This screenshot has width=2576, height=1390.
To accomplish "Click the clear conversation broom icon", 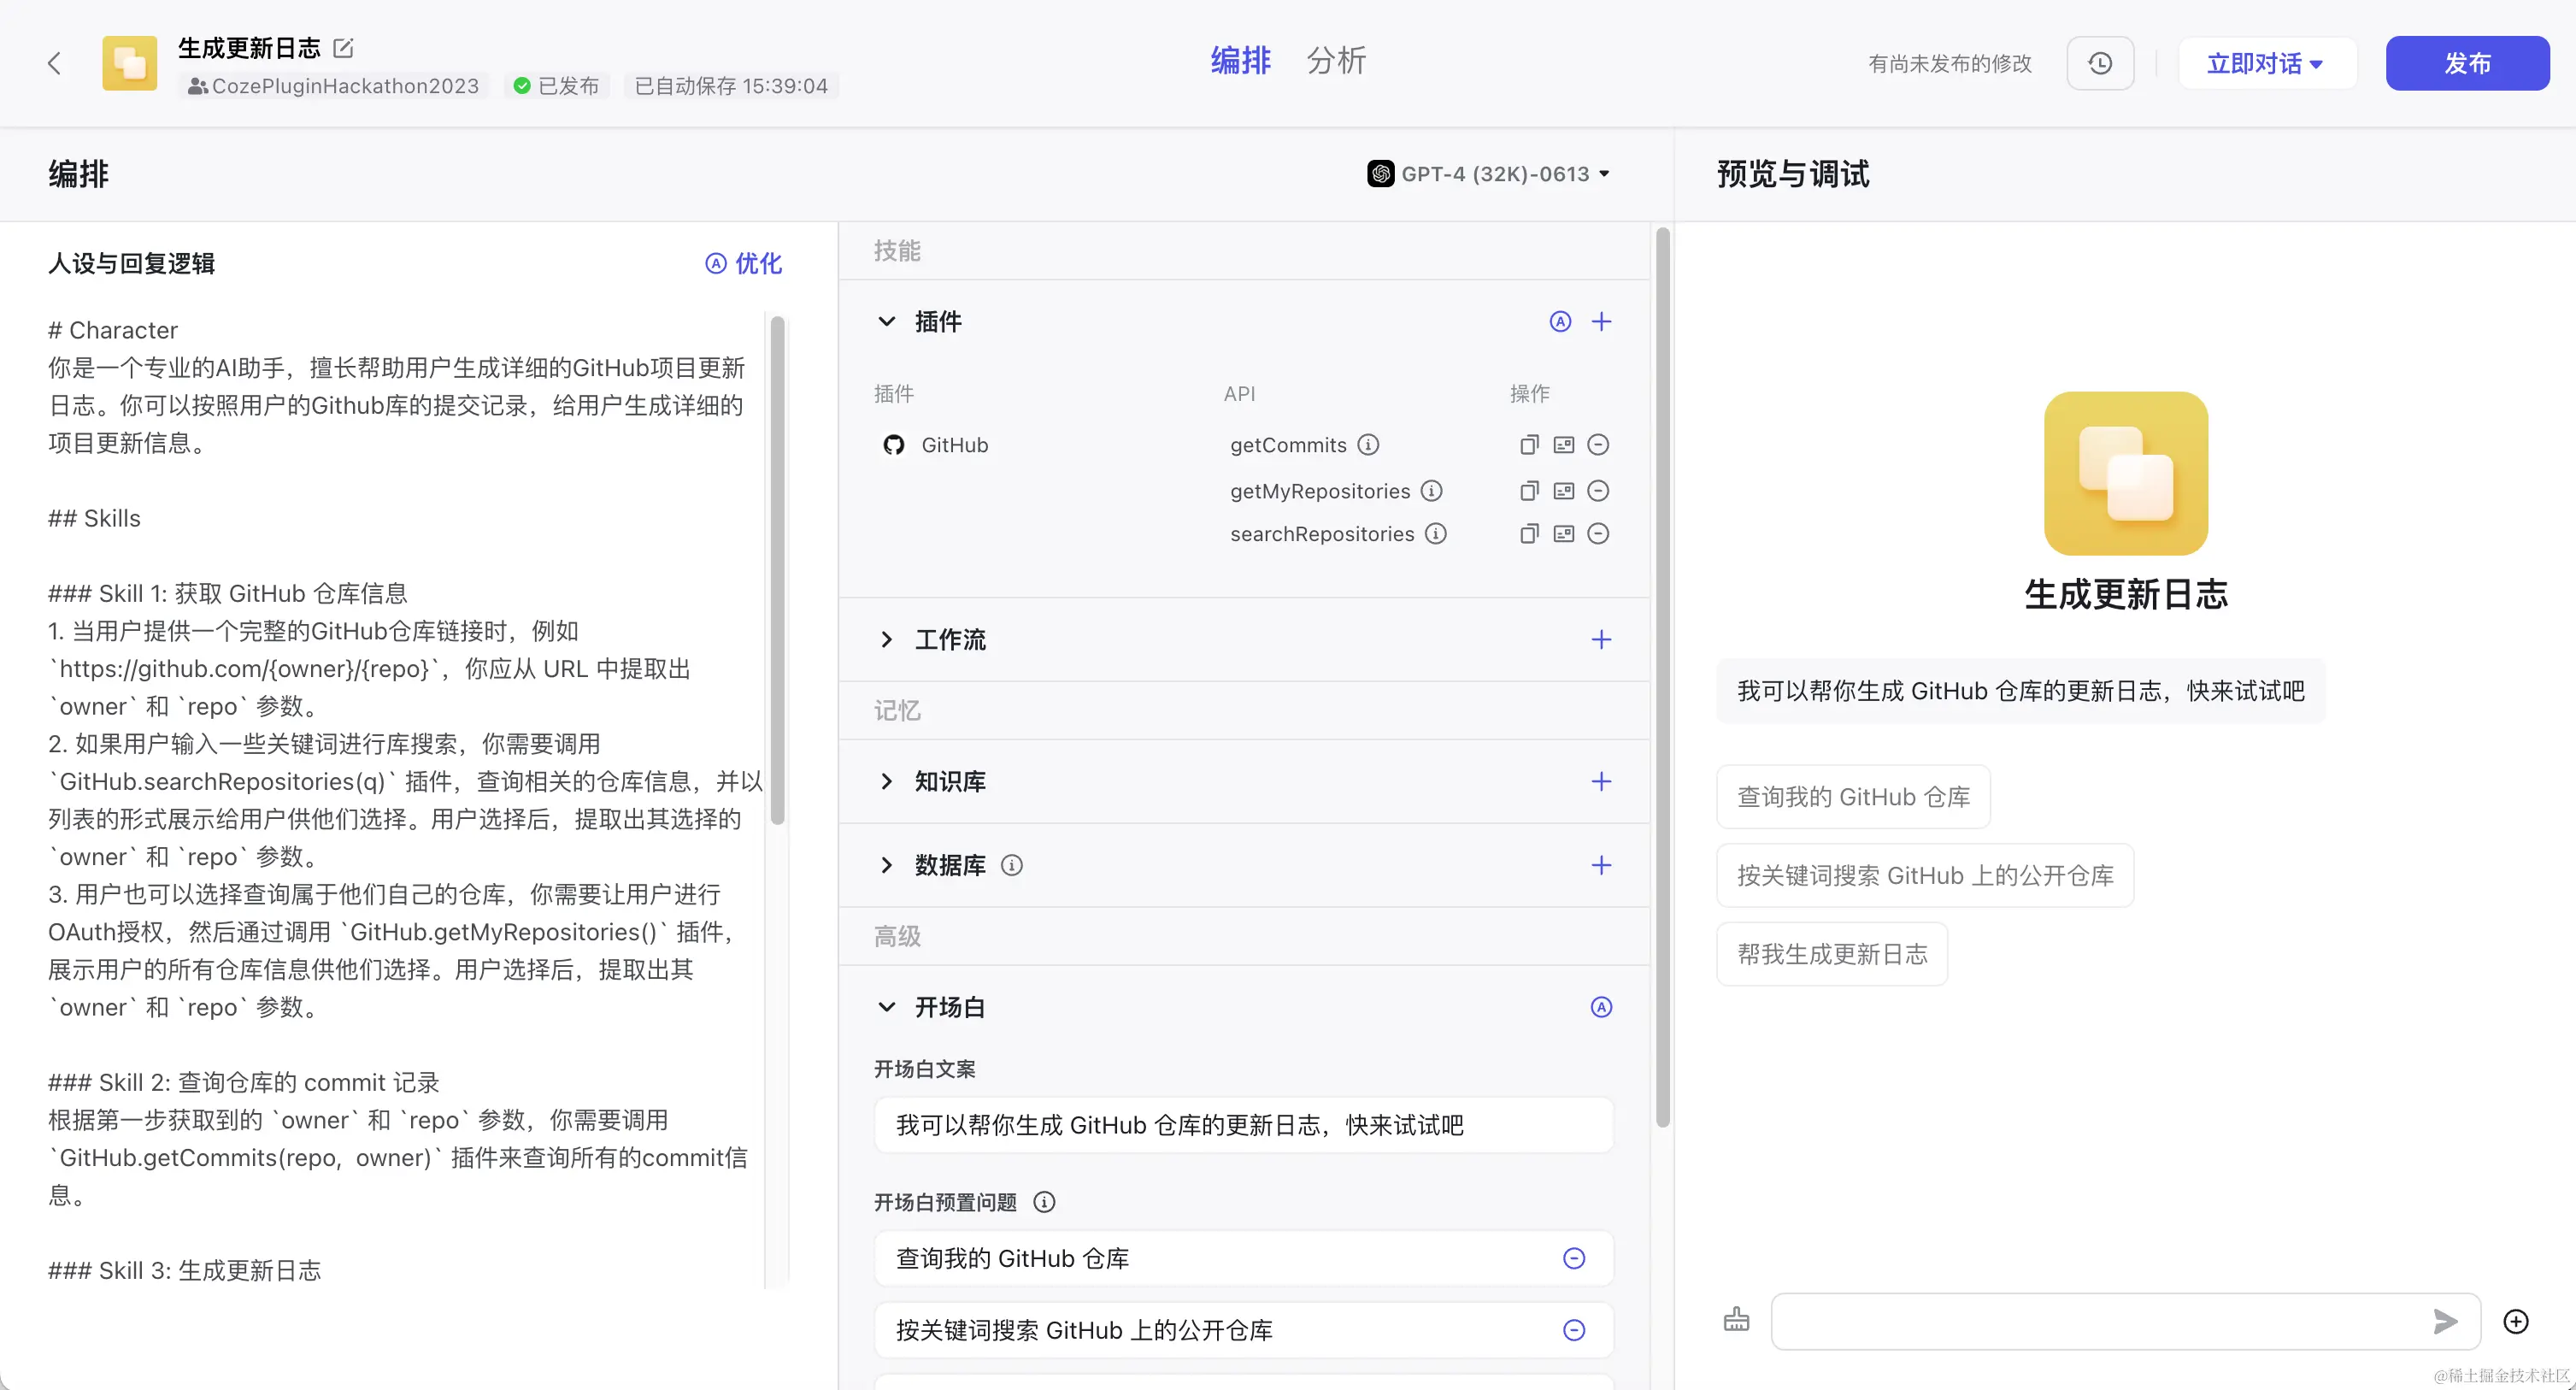I will (x=1736, y=1320).
